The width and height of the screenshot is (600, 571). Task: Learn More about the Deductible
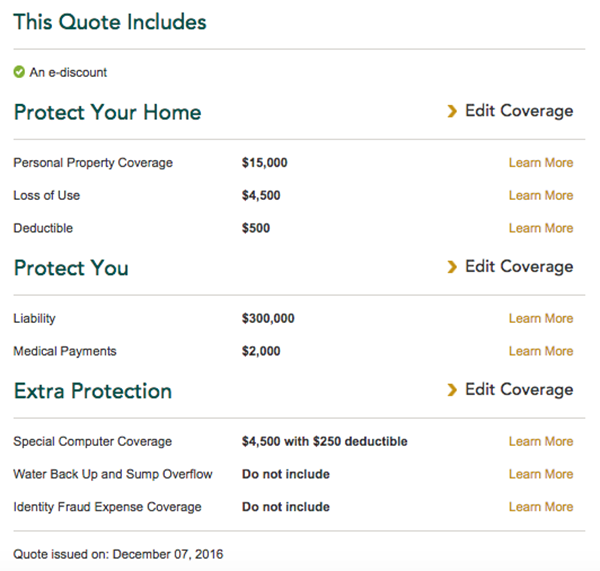pyautogui.click(x=541, y=228)
